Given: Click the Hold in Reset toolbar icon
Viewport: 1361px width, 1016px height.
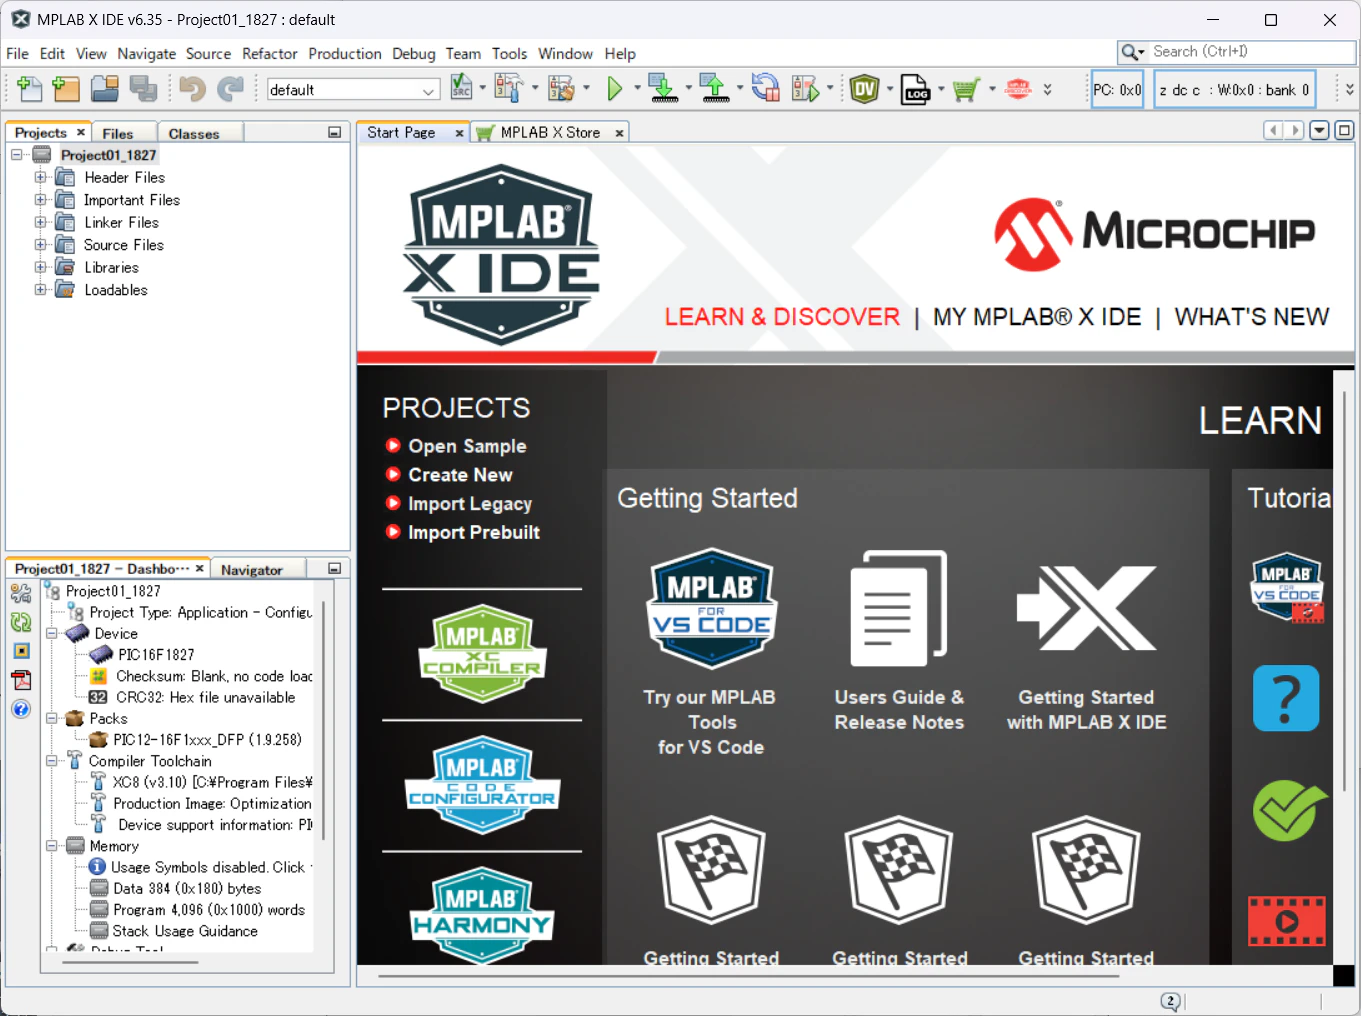Looking at the screenshot, I should pos(766,88).
